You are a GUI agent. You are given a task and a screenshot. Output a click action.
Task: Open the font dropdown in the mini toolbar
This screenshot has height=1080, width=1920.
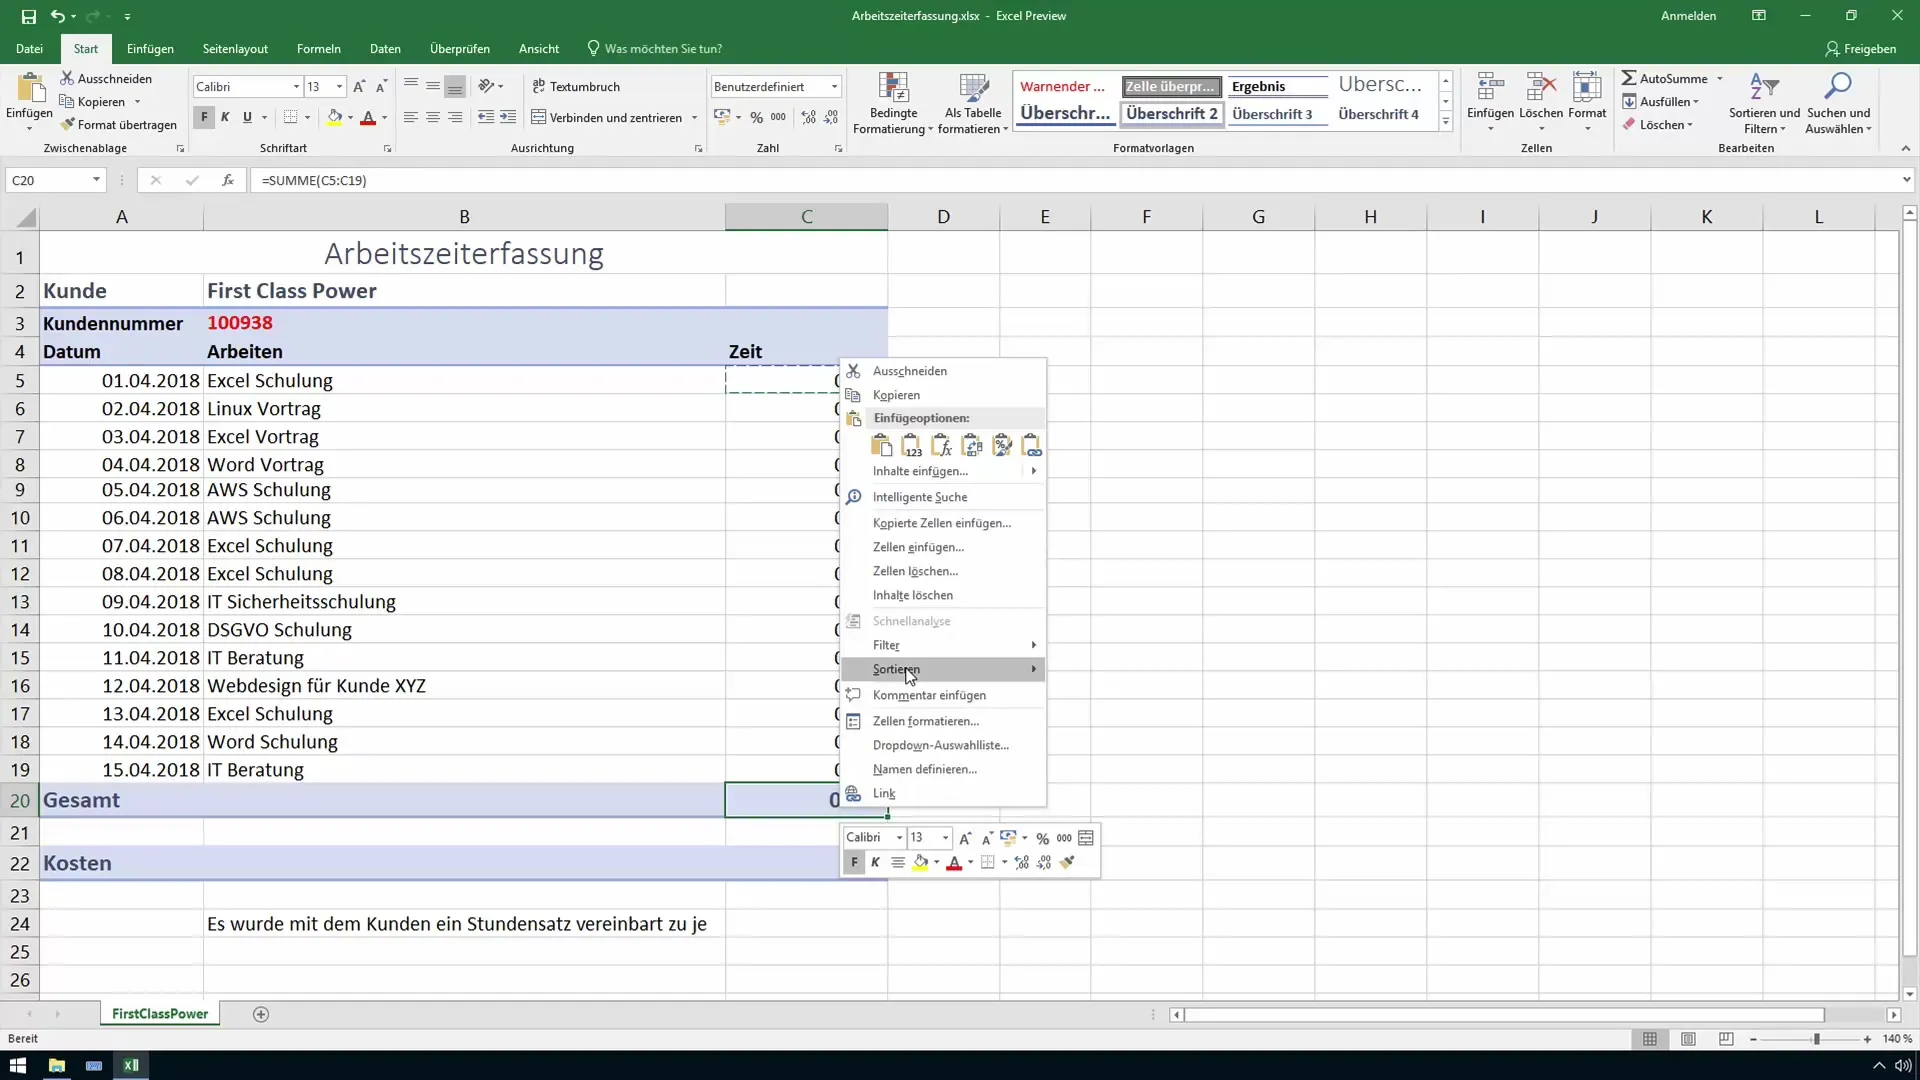[x=899, y=838]
